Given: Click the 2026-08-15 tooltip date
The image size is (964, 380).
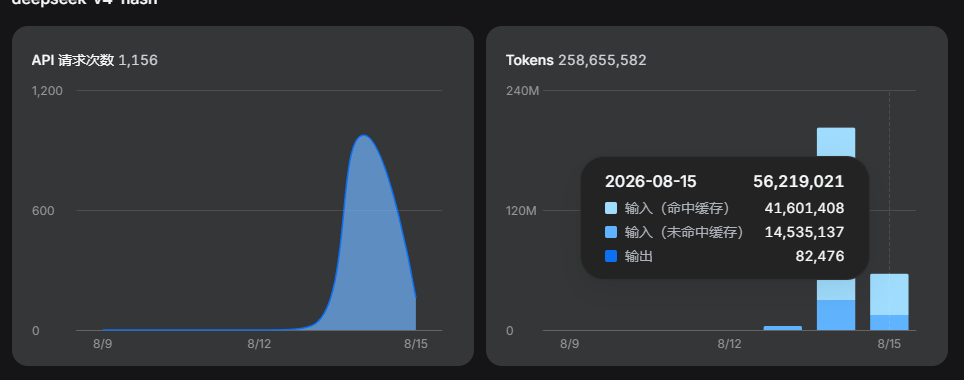Looking at the screenshot, I should 650,181.
